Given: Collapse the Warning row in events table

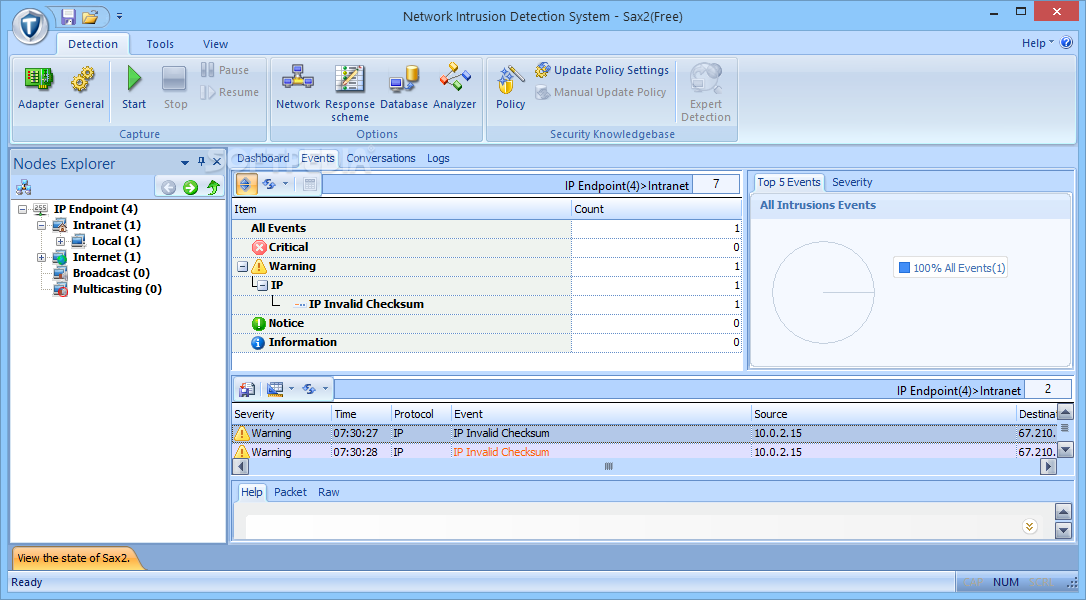Looking at the screenshot, I should [242, 266].
